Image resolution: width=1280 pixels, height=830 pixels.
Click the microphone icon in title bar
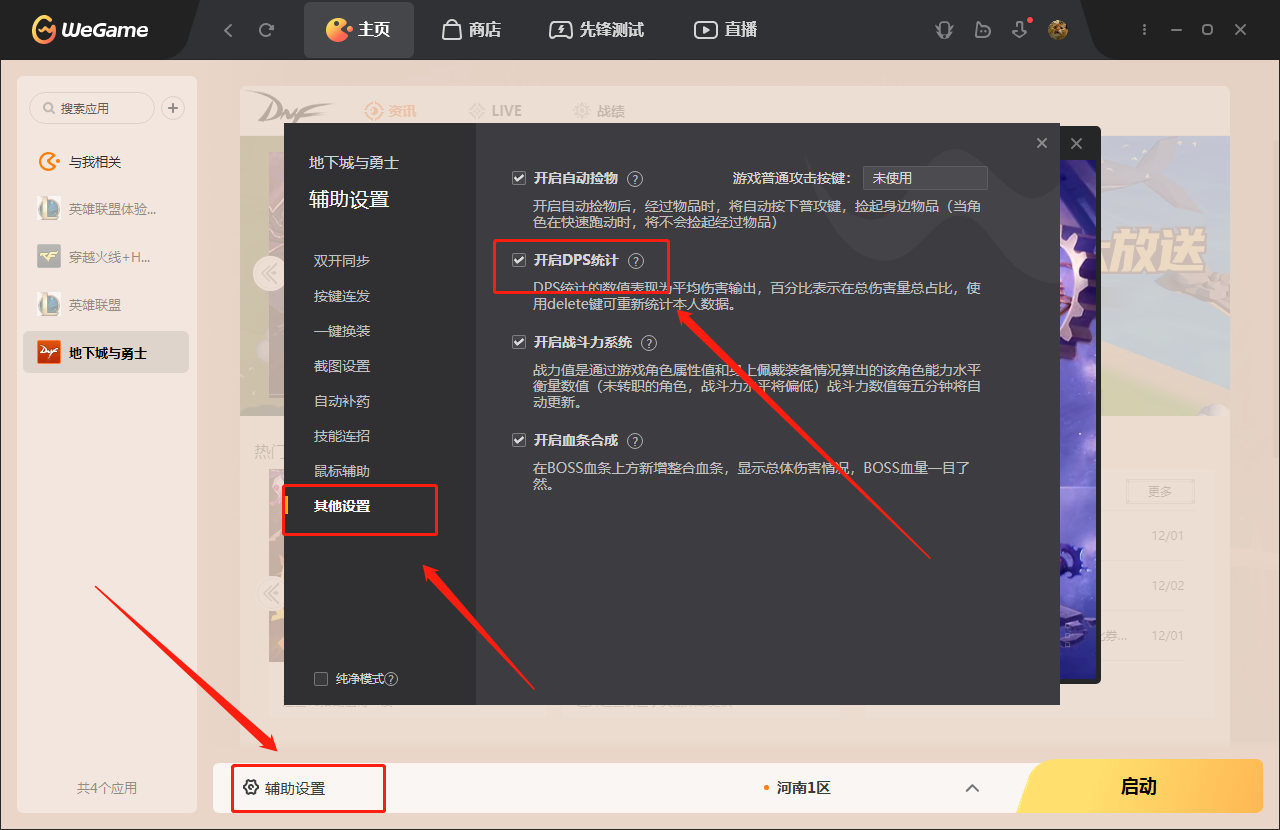pyautogui.click(x=944, y=30)
